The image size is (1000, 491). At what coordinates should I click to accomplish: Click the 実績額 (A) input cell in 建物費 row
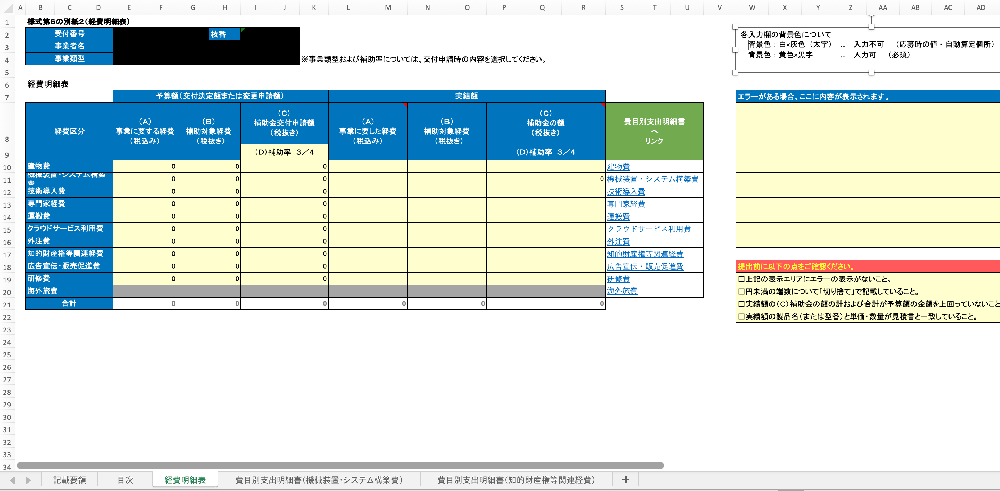(368, 166)
